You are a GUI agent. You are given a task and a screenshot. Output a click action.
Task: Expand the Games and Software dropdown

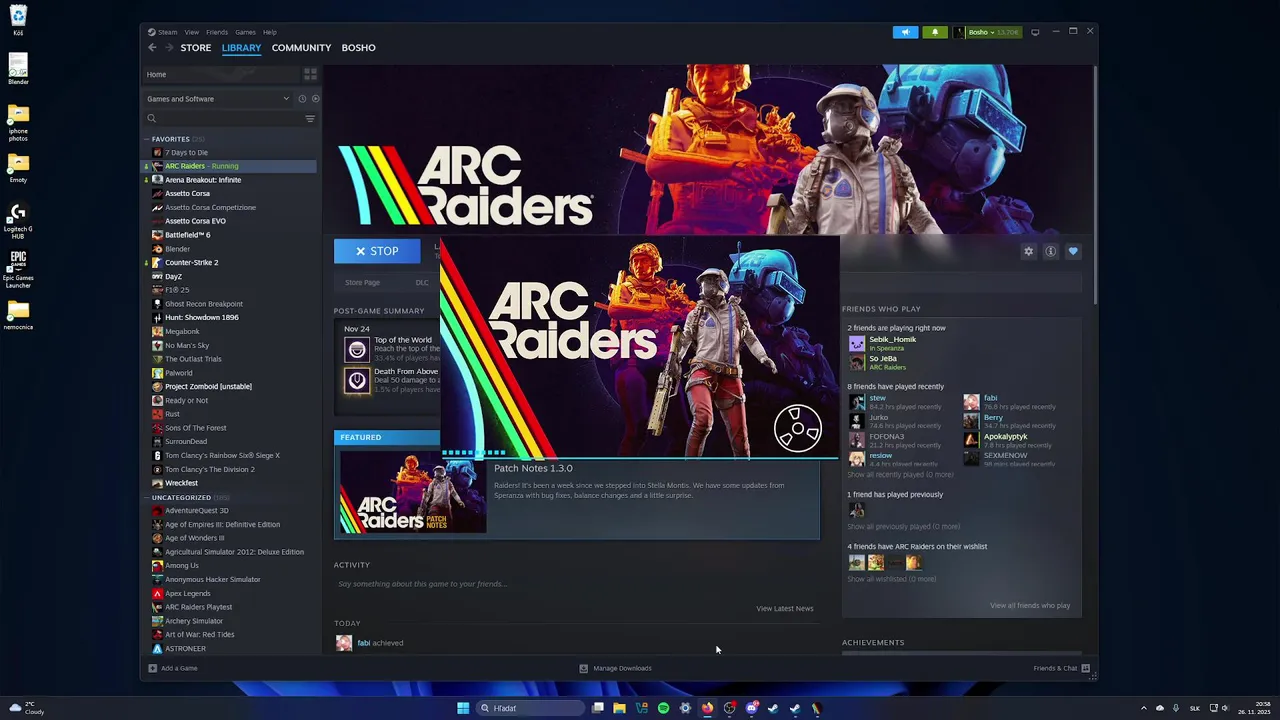click(x=219, y=99)
